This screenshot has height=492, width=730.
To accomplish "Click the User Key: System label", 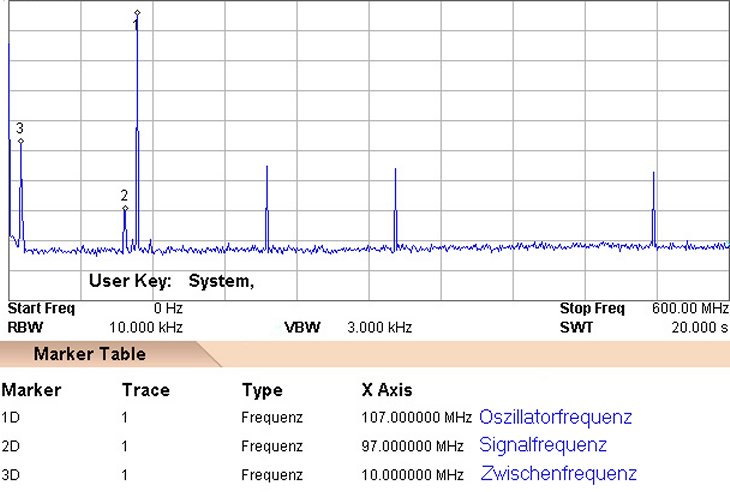I will (171, 281).
